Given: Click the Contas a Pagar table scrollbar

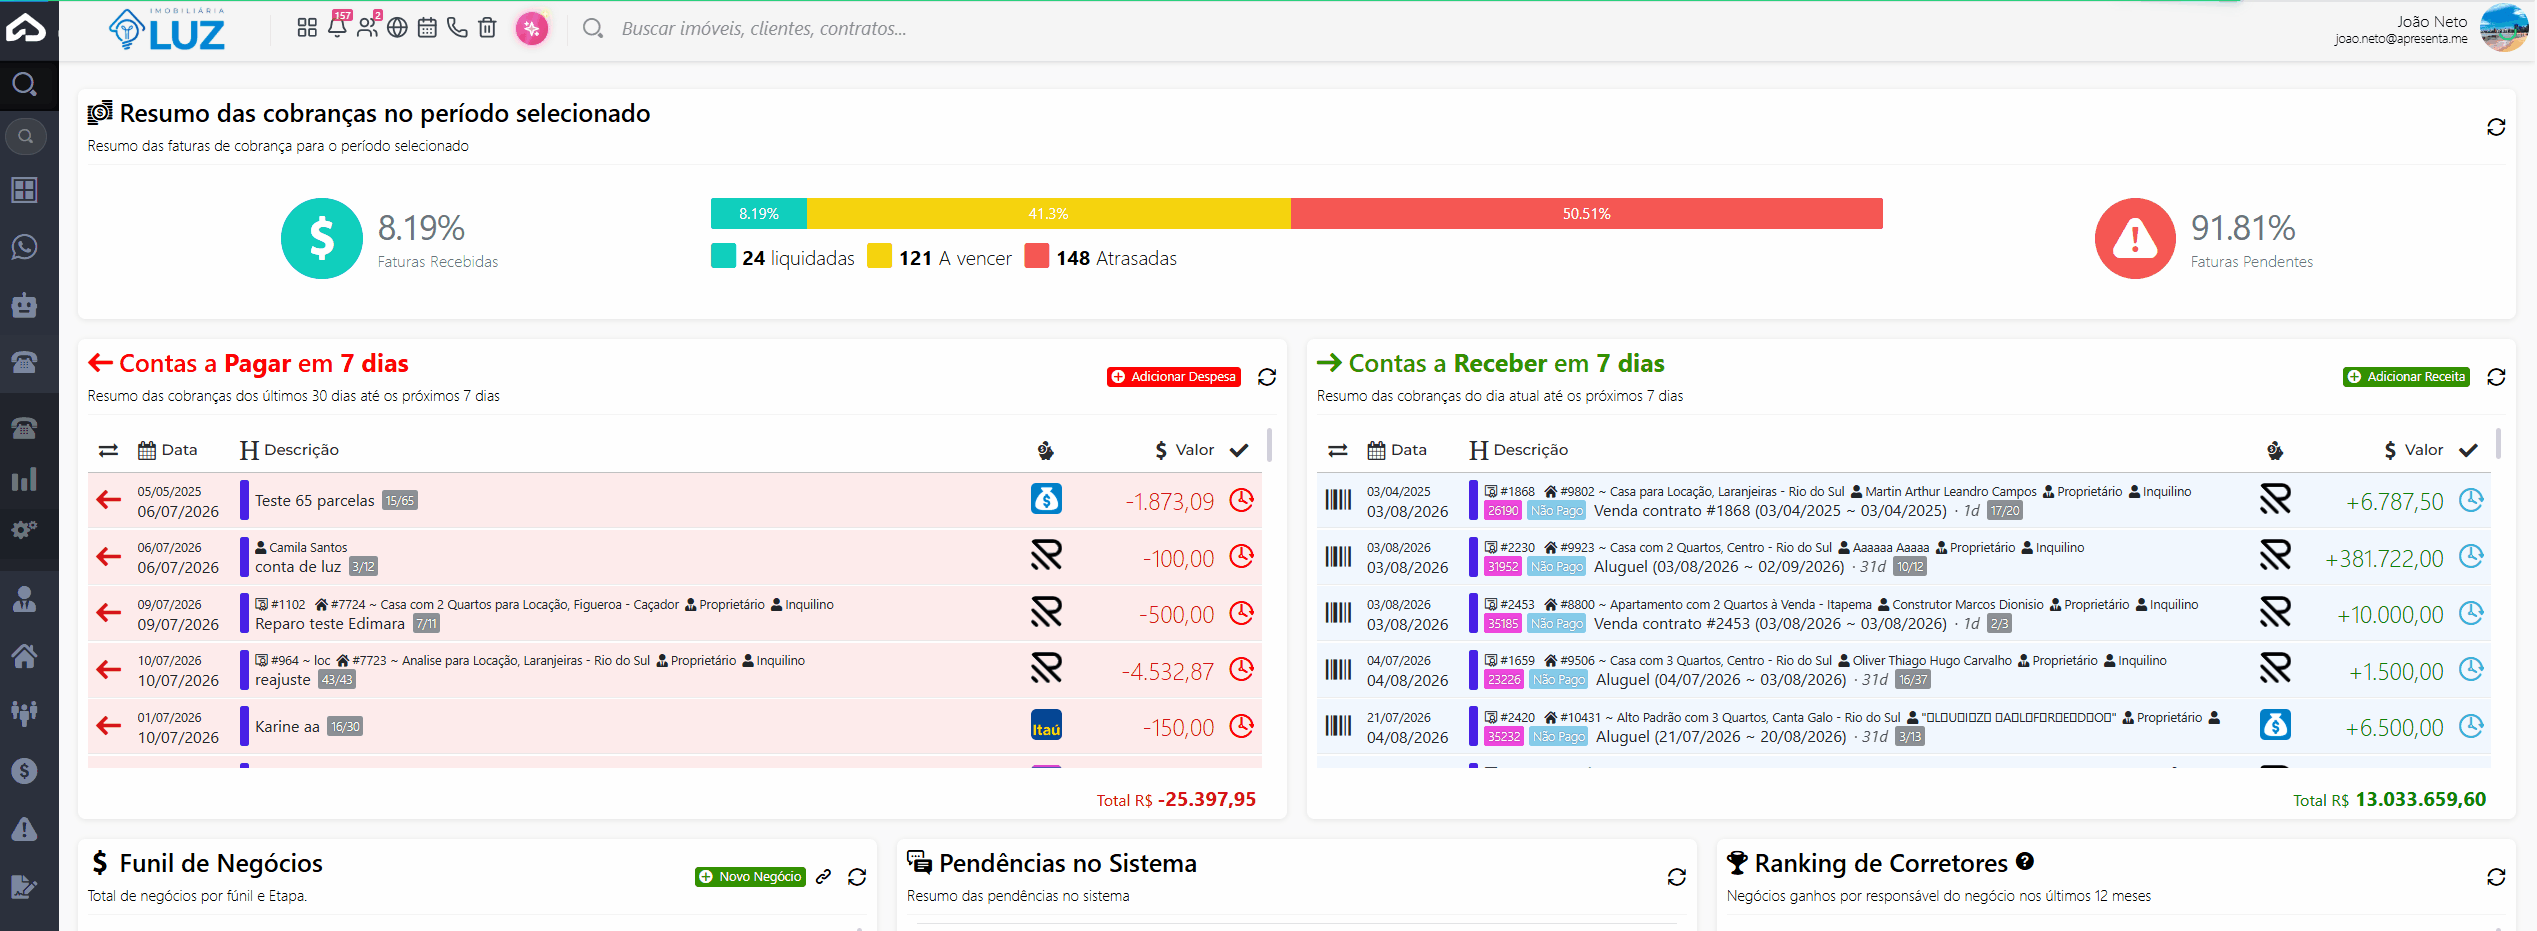Looking at the screenshot, I should (1269, 445).
